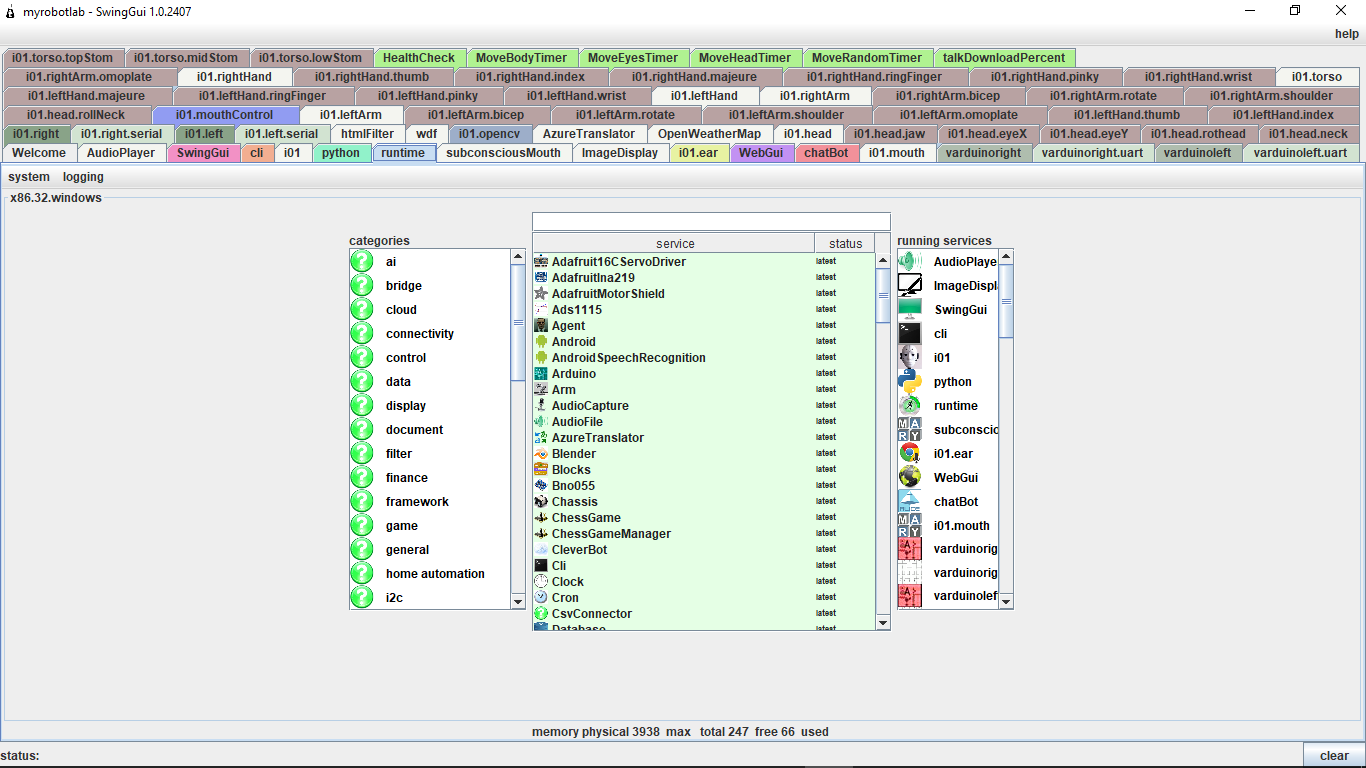Select the ChessGameManager service row

click(704, 534)
